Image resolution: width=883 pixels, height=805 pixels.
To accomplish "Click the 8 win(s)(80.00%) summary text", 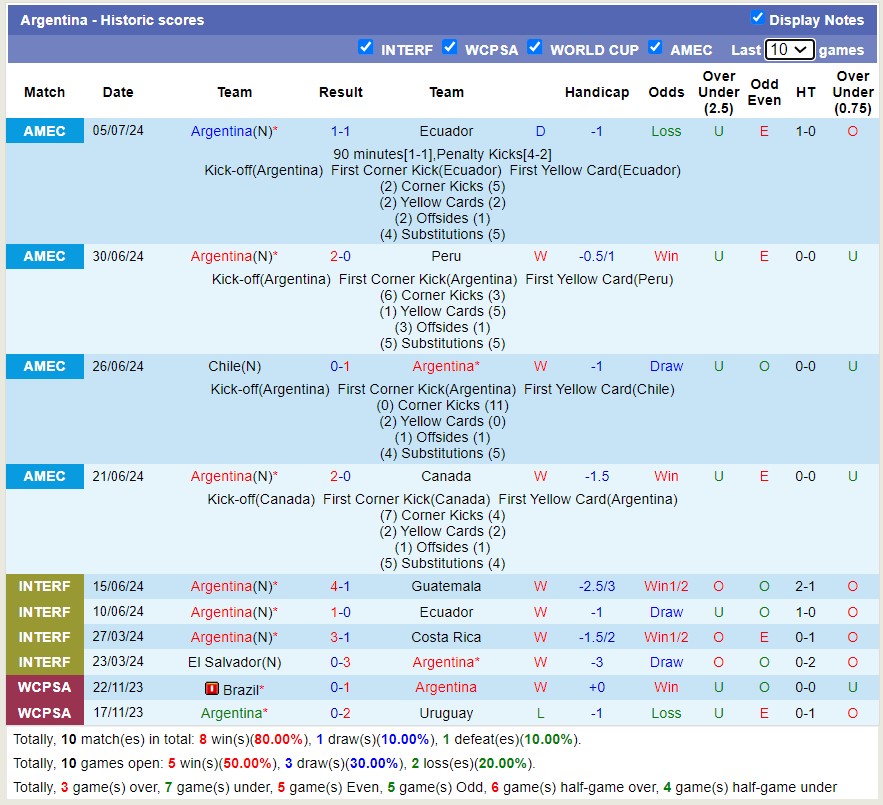I will (254, 739).
